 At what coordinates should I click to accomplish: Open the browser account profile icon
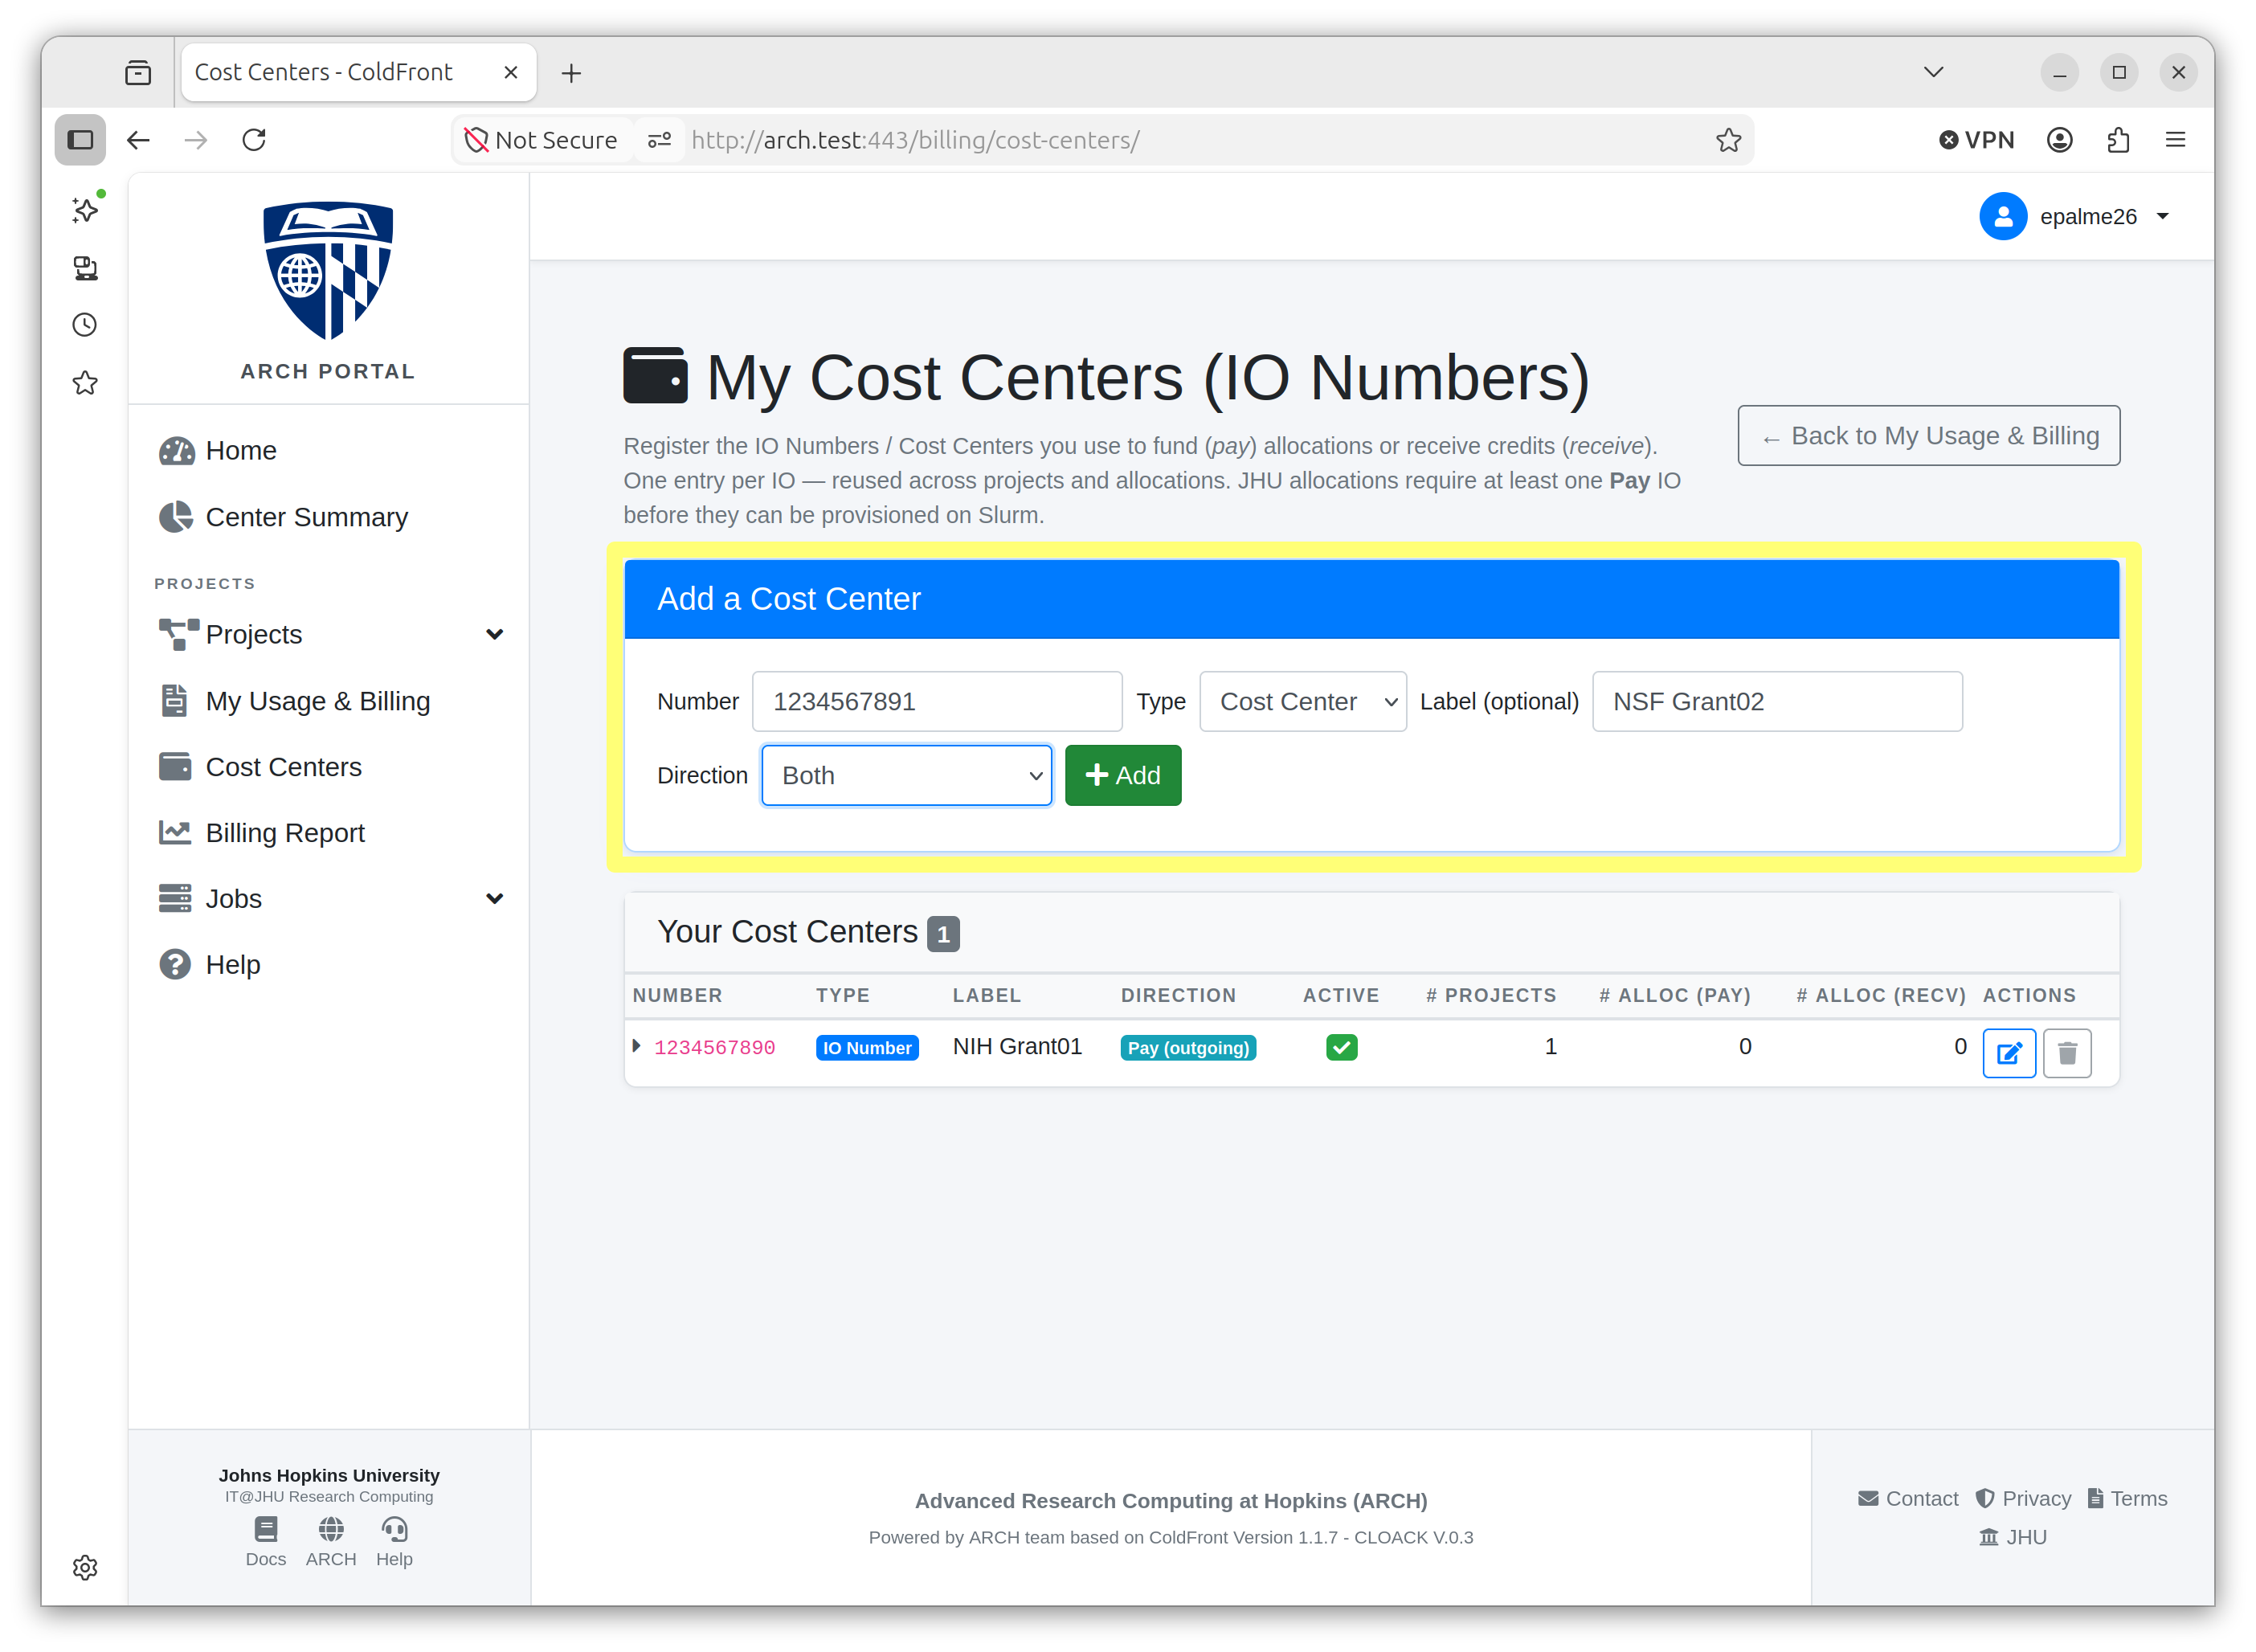[x=2059, y=140]
